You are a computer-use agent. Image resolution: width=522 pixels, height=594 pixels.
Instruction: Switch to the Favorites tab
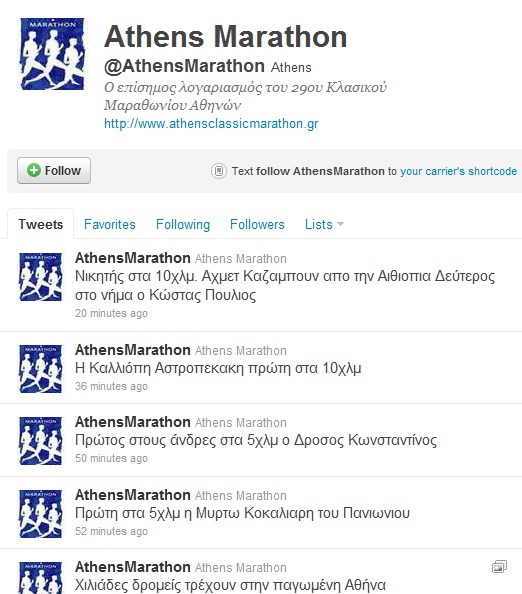(x=109, y=224)
